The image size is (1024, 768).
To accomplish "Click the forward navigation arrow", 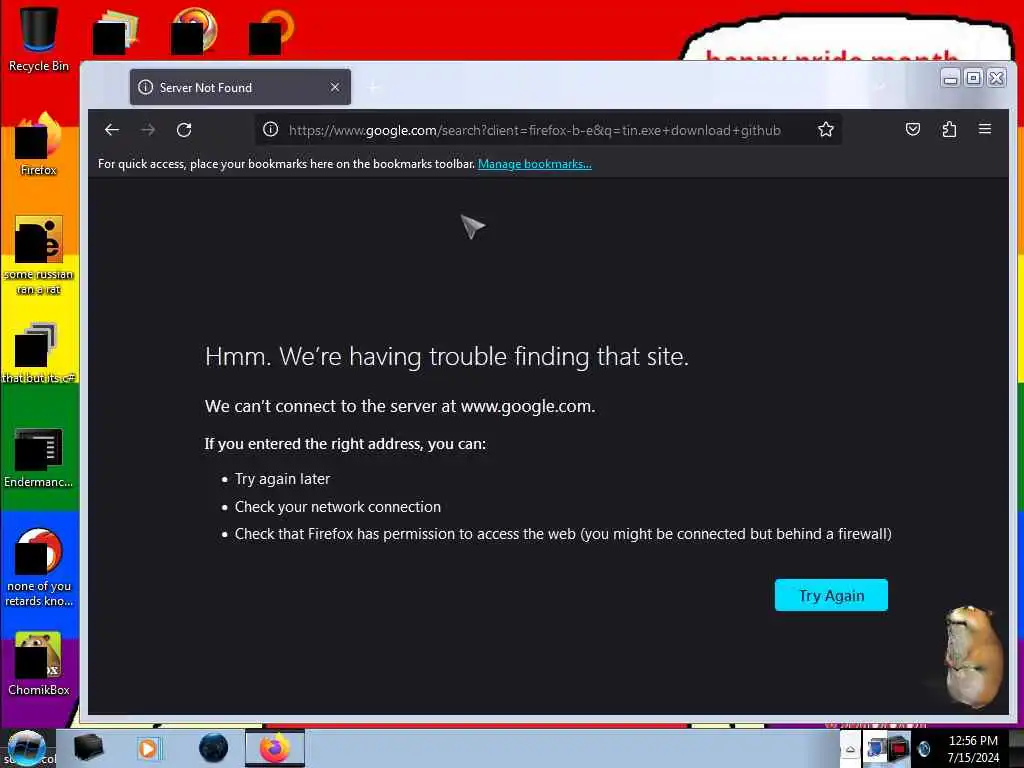I will pos(148,130).
